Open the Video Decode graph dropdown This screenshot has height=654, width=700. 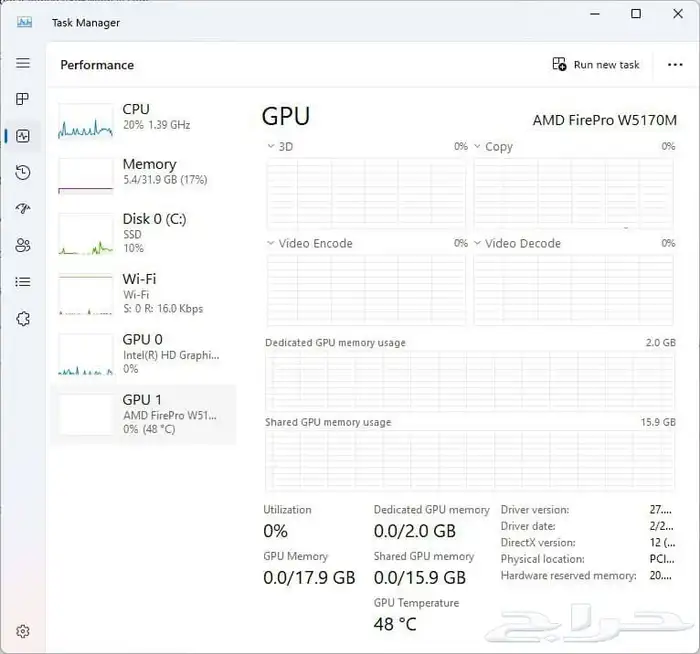point(477,243)
